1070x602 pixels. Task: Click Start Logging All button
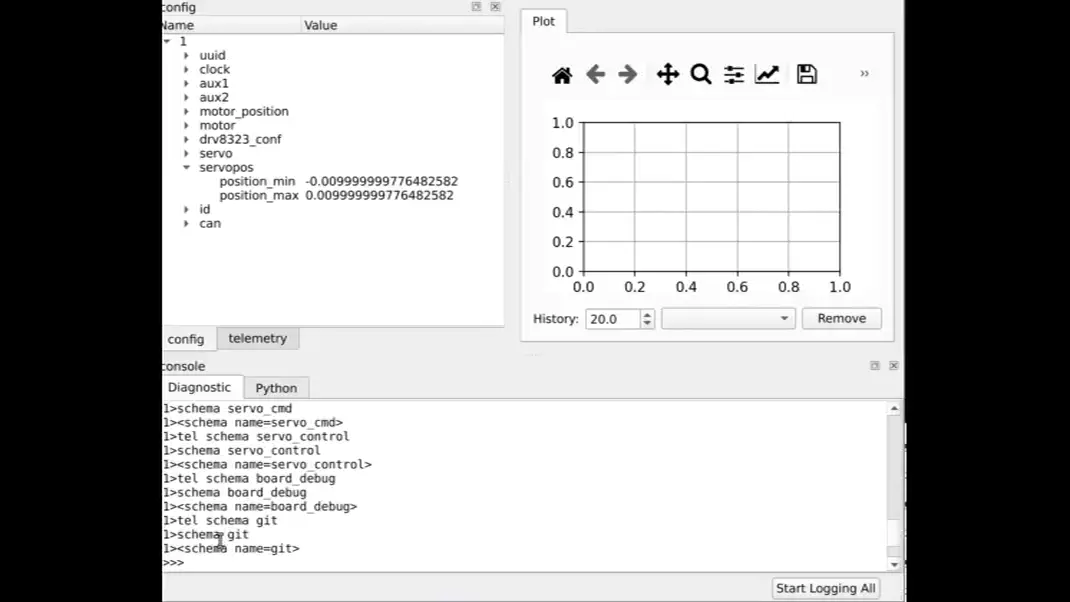tap(825, 588)
